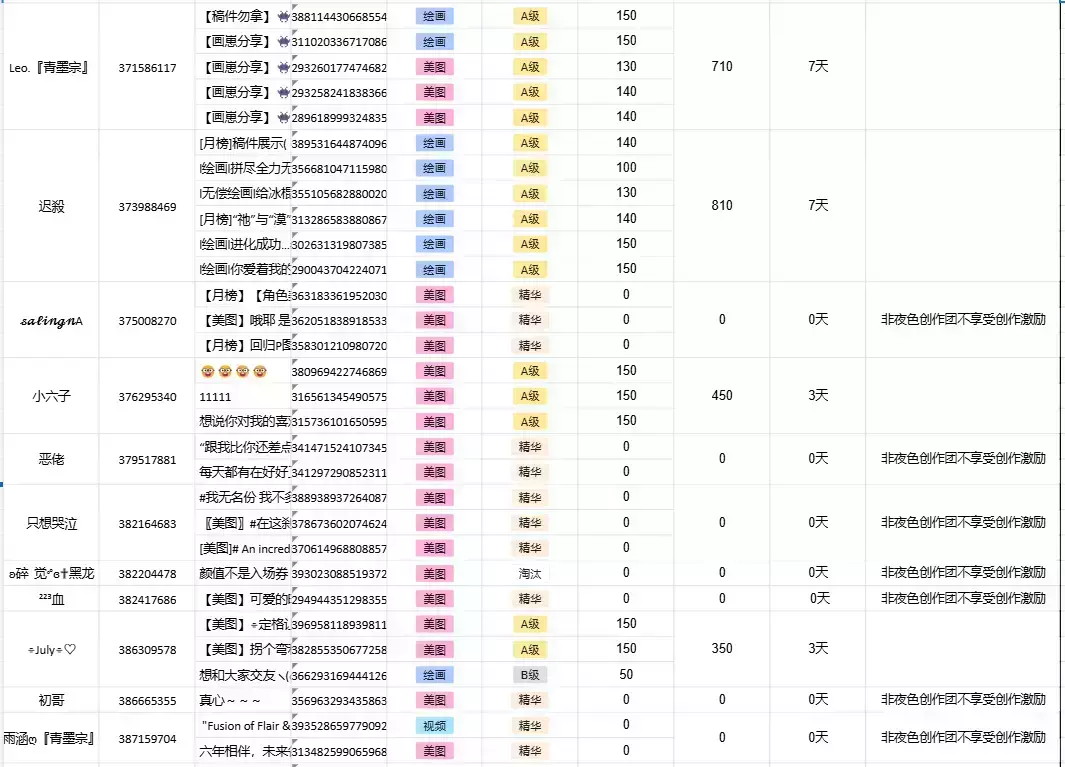This screenshot has width=1065, height=767.
Task: Click user ID 373988469
Action: coord(147,207)
